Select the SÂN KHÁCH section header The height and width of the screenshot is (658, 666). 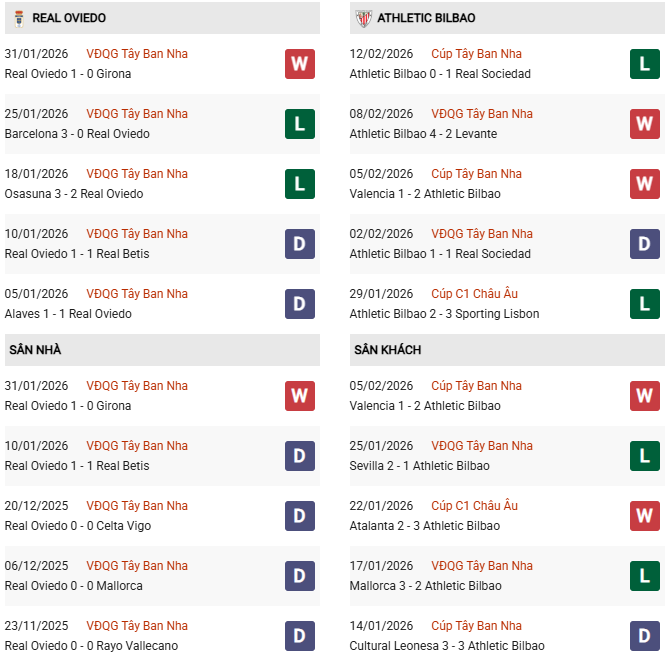[387, 350]
